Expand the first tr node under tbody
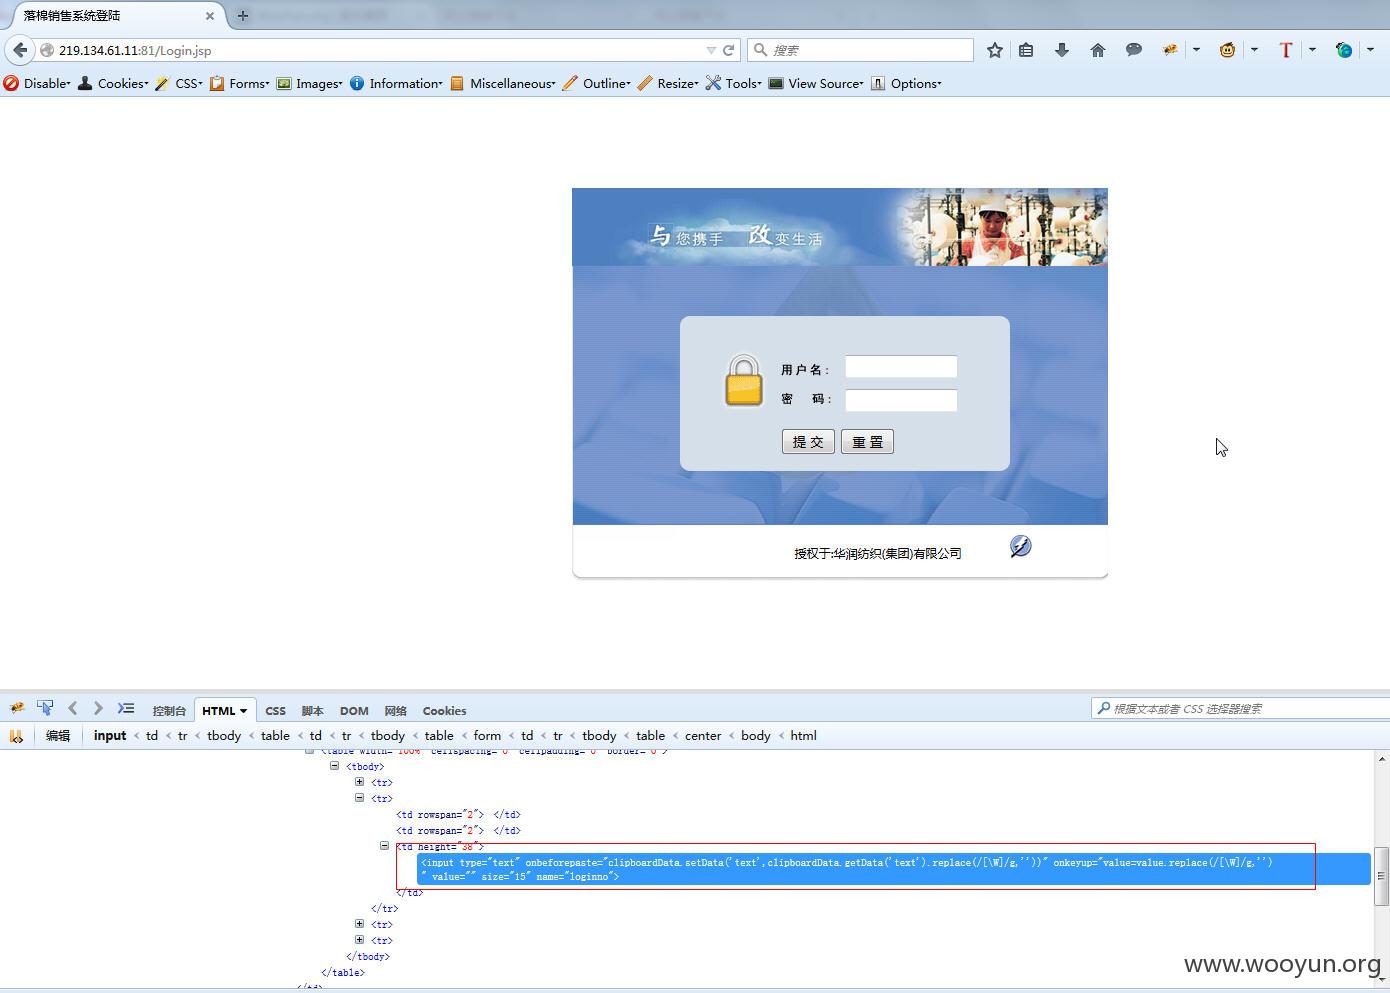1390x993 pixels. (x=359, y=782)
